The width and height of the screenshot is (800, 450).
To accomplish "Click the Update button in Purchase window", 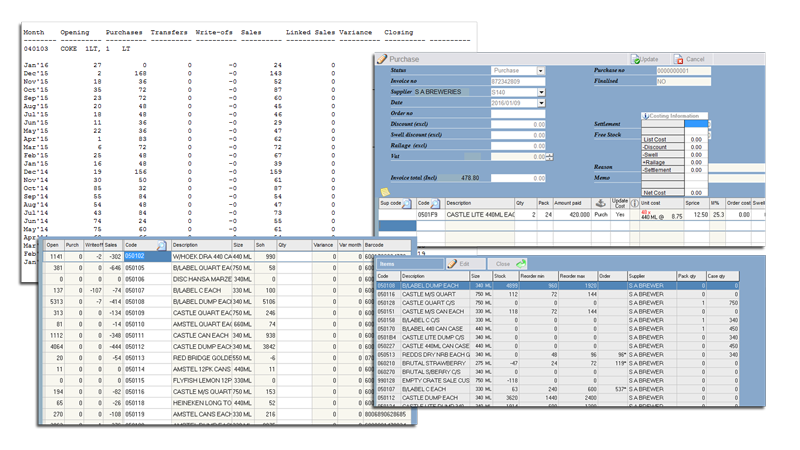I will coord(644,59).
